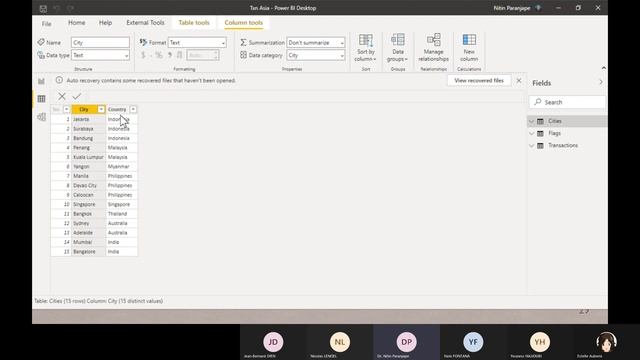Switch to Column tools tab
640x360 pixels.
point(244,23)
